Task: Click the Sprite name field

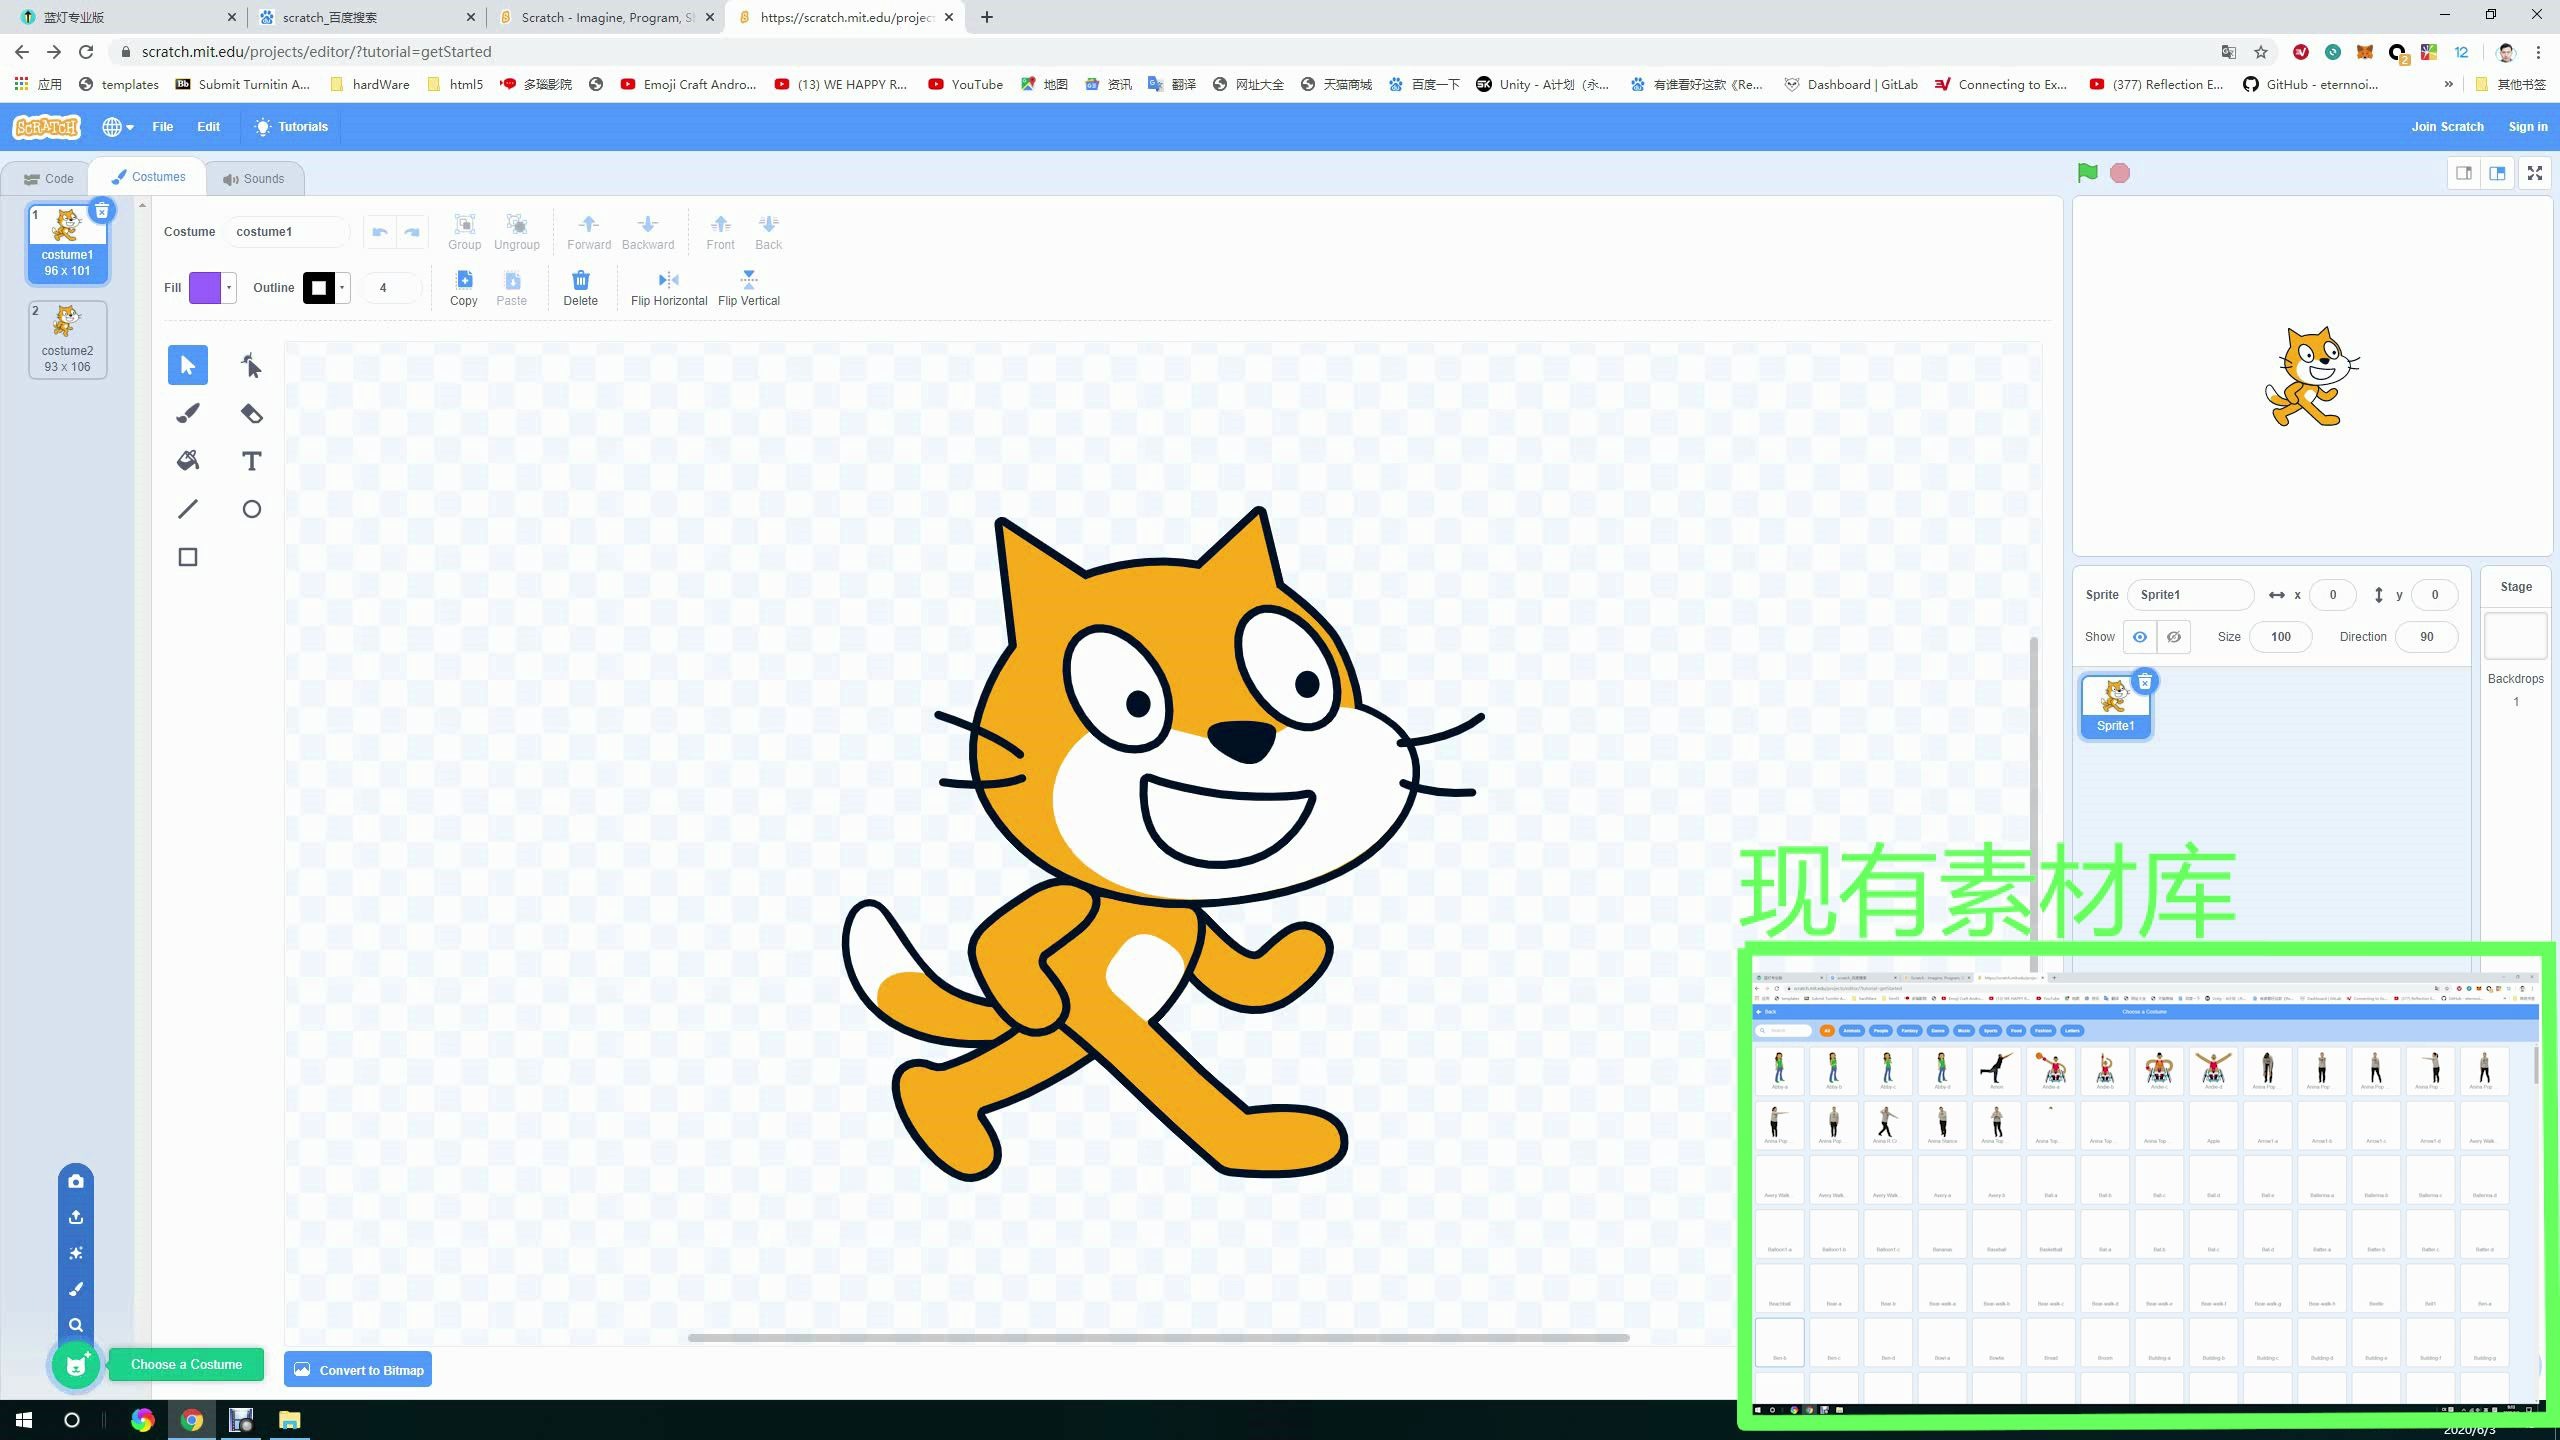Action: [x=2190, y=595]
